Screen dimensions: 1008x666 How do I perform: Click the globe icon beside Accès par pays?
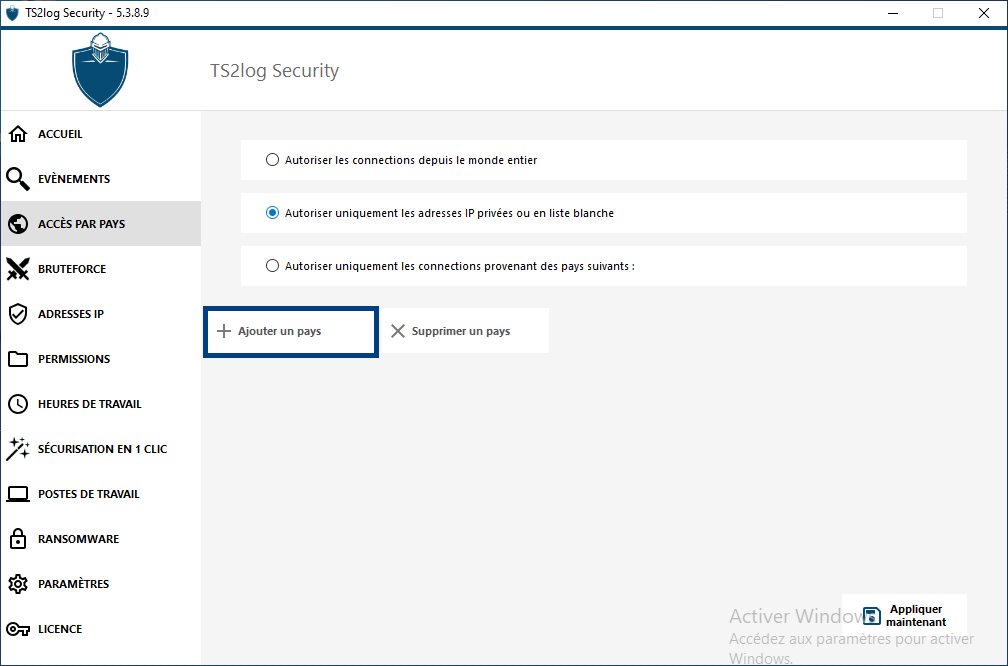[18, 224]
